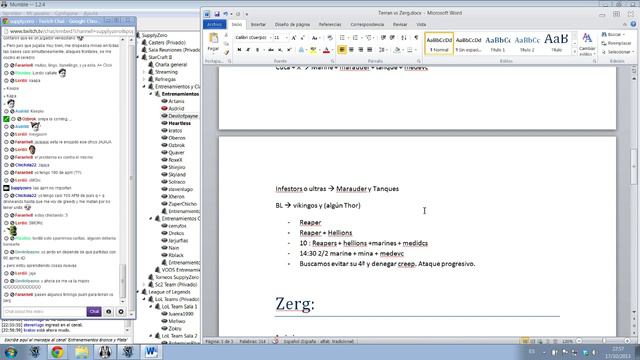
Task: Open the Fuente font name dropdown
Action: (x=270, y=38)
